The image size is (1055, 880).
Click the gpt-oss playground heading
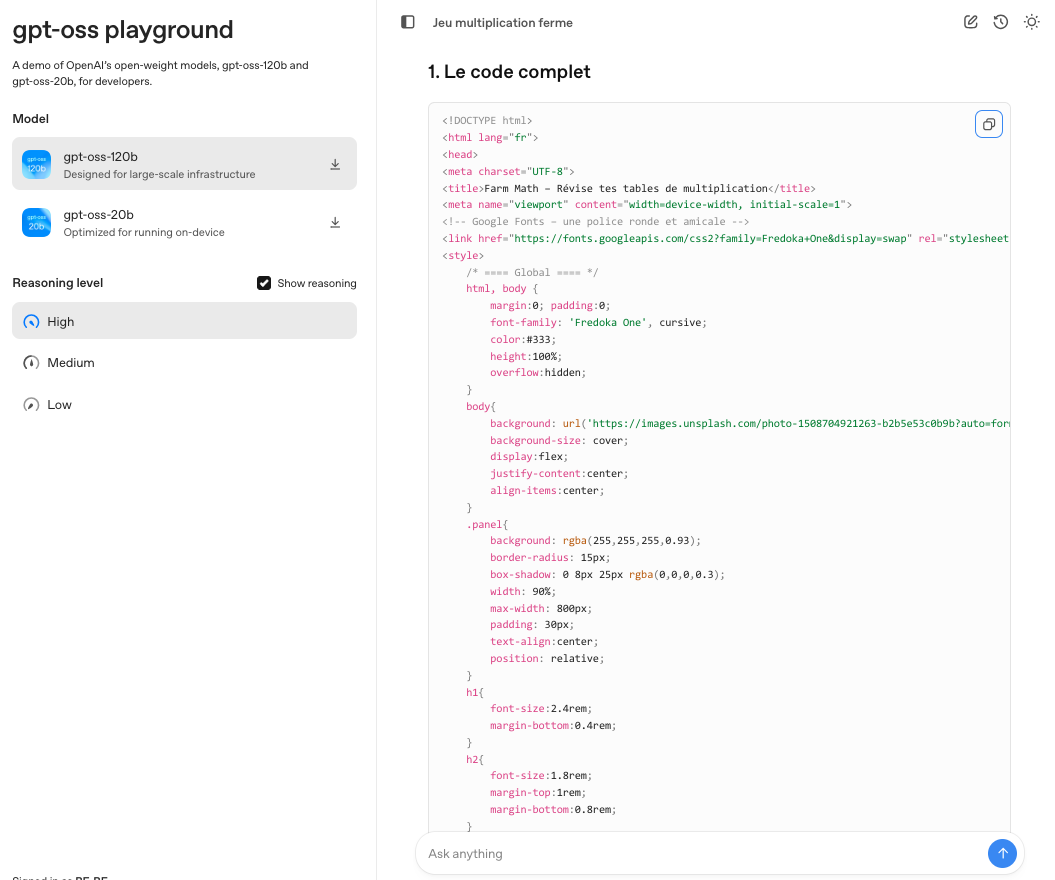click(x=123, y=30)
